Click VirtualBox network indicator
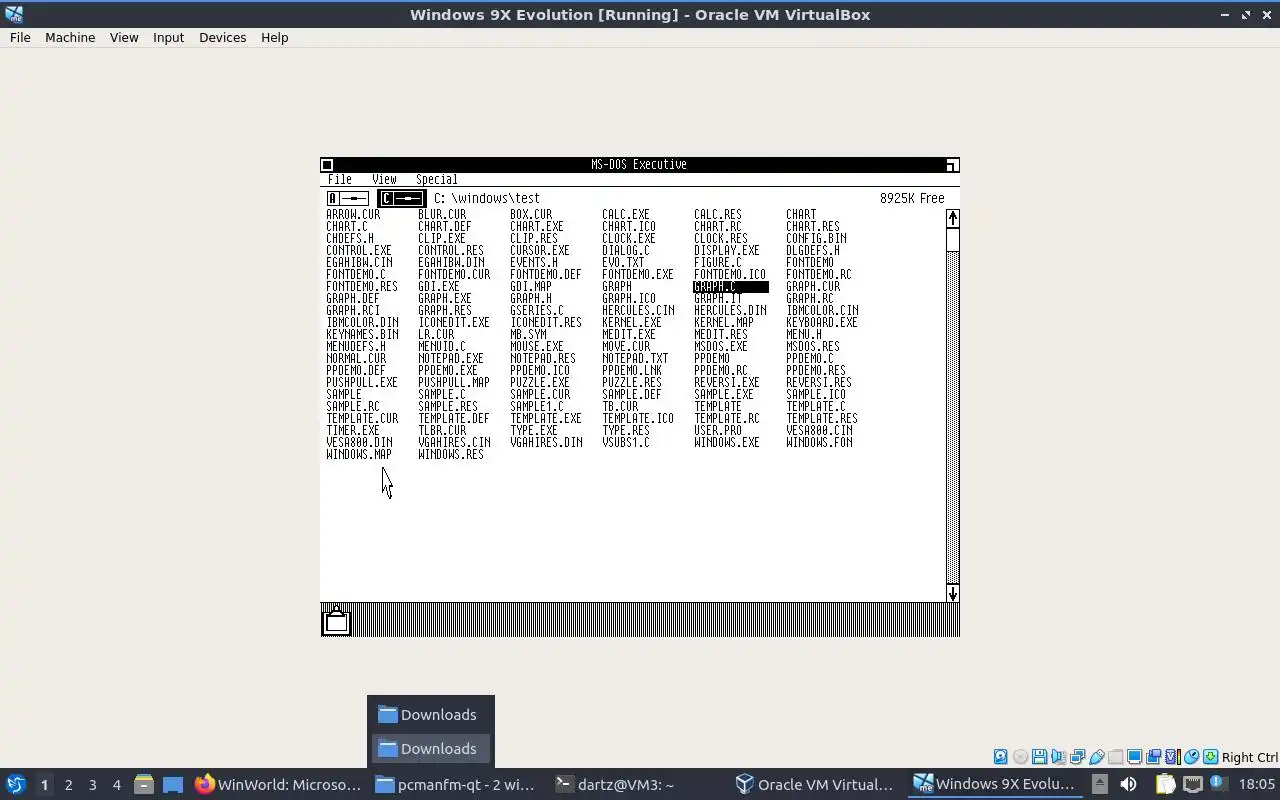1280x800 pixels. pyautogui.click(x=1077, y=757)
